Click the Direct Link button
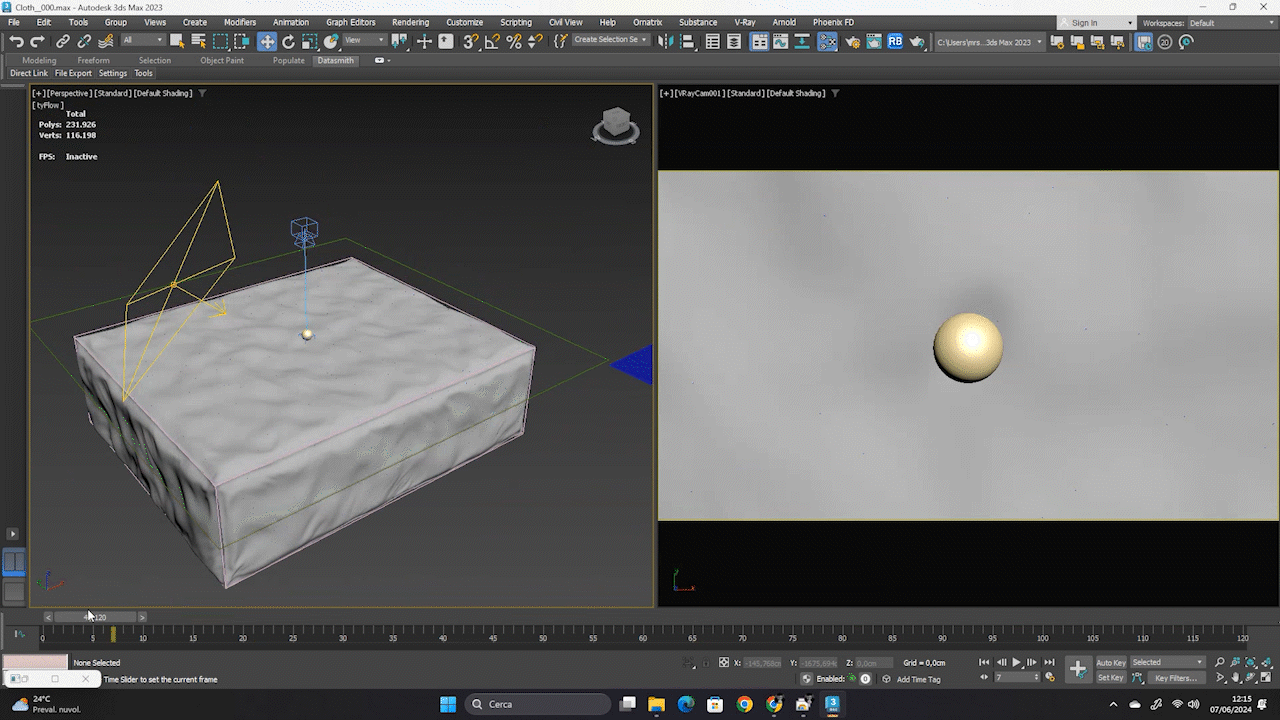Screen dimensions: 1280x720 click(29, 73)
